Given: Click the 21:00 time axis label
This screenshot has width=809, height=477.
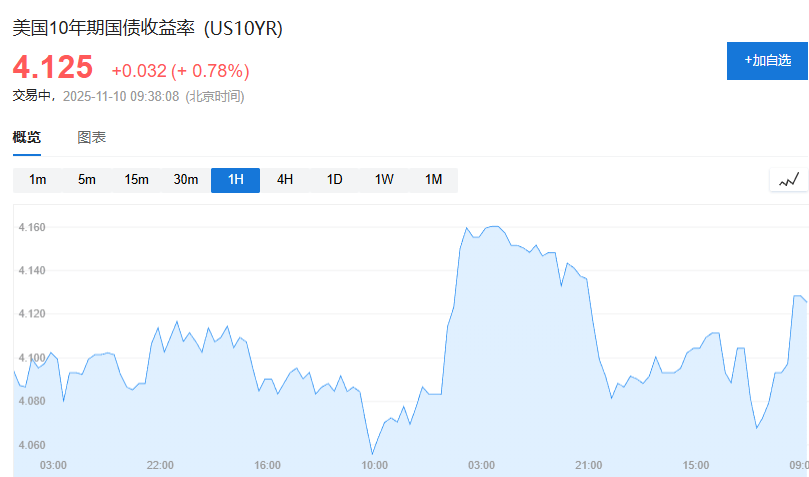Looking at the screenshot, I should point(588,465).
